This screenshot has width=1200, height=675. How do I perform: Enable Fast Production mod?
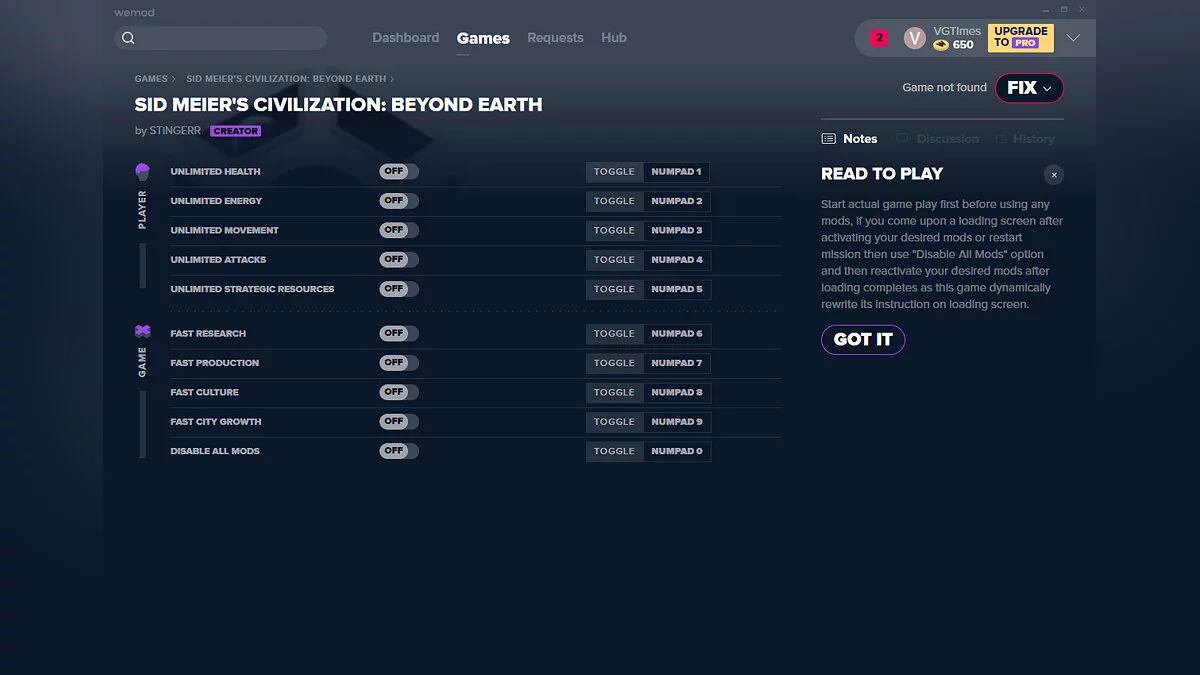click(399, 363)
